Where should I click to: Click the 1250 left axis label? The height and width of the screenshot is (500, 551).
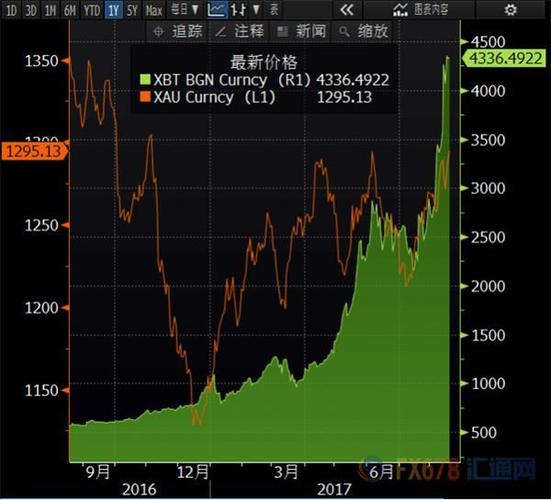[41, 226]
